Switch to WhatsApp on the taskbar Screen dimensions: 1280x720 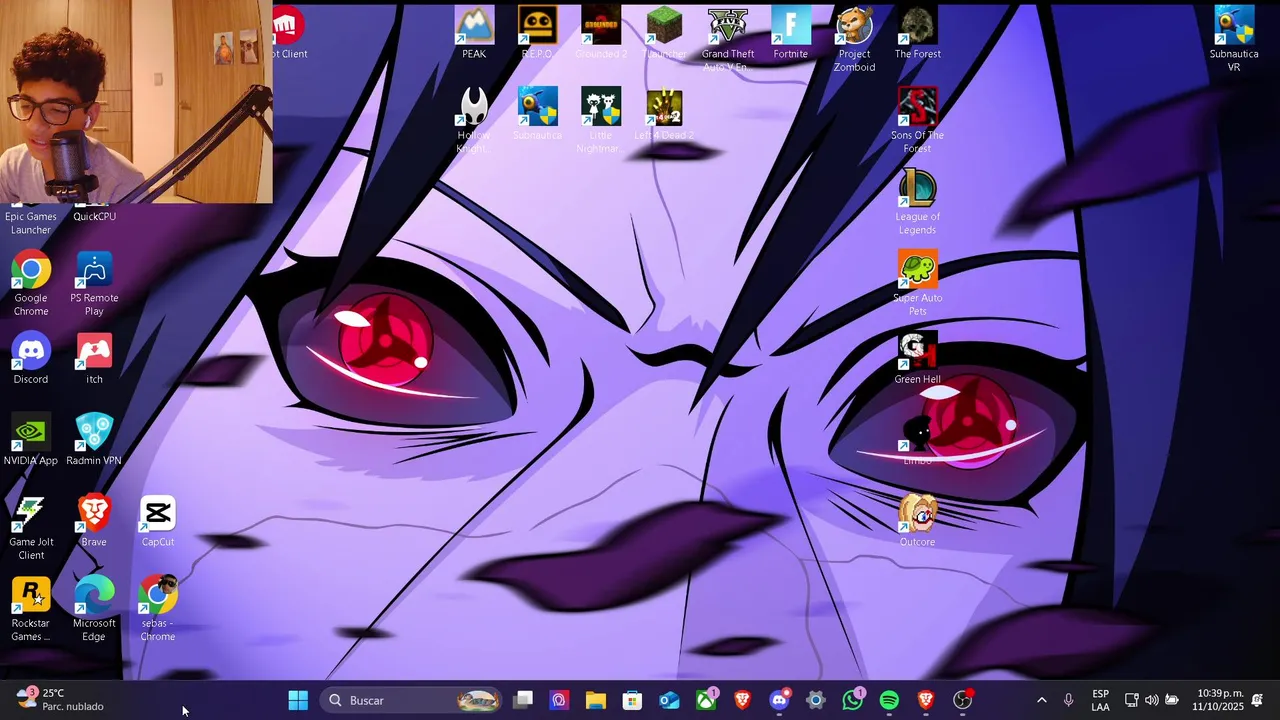(x=852, y=700)
